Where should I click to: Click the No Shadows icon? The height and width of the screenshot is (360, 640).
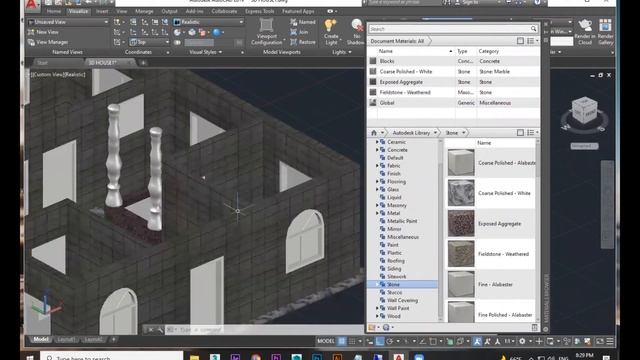(357, 26)
